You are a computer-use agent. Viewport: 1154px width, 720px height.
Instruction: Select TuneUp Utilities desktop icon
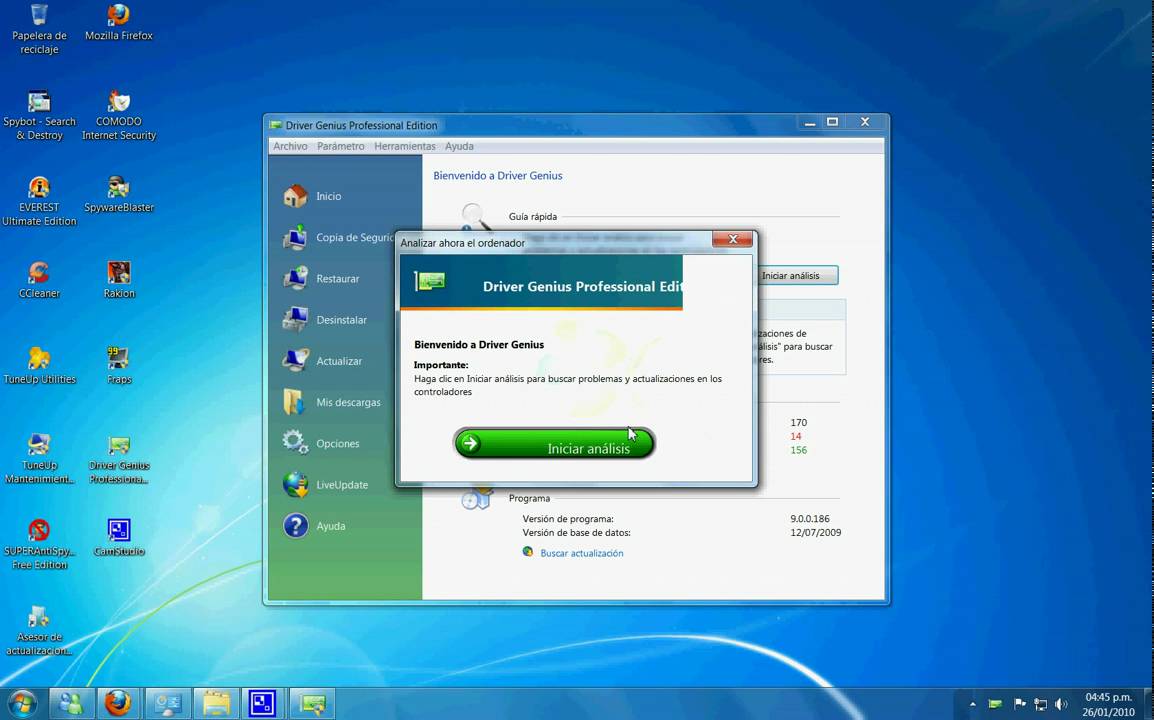click(39, 366)
